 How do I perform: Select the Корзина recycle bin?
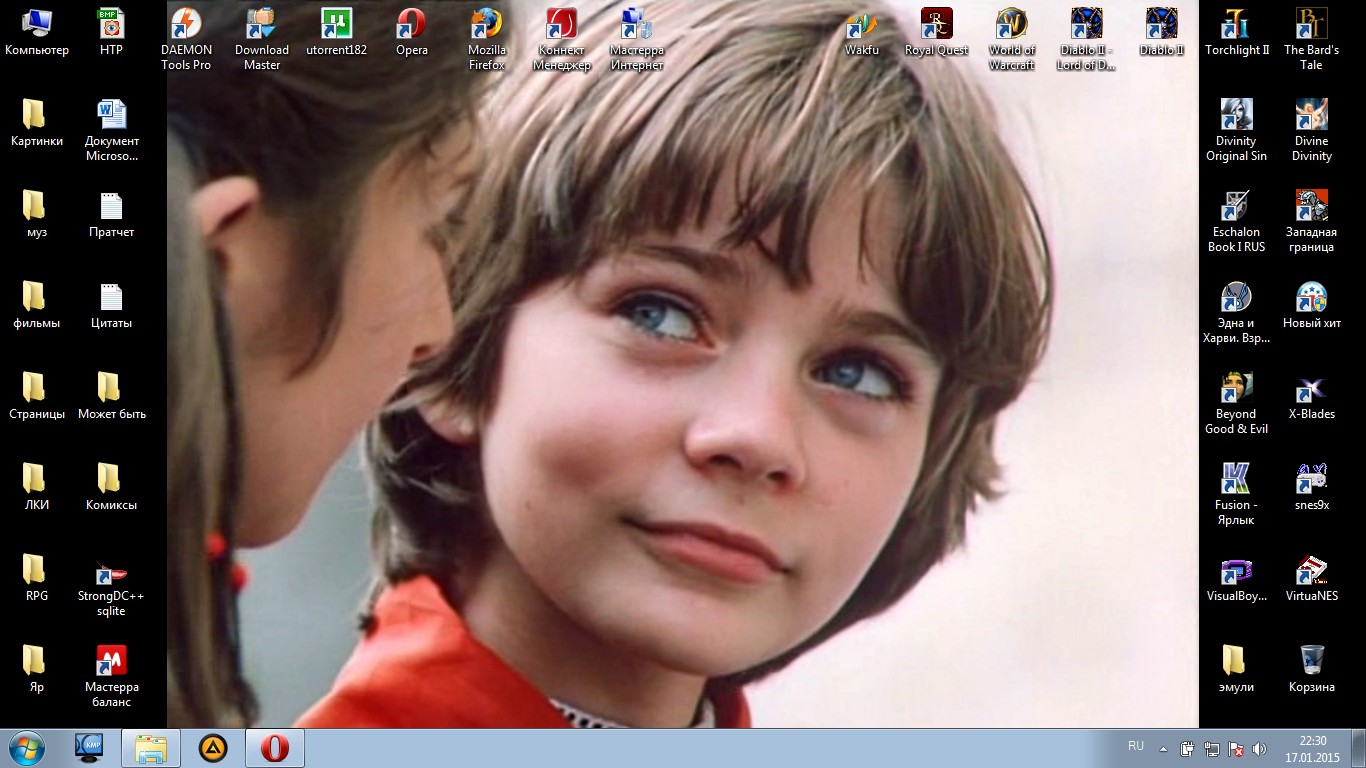[x=1311, y=669]
